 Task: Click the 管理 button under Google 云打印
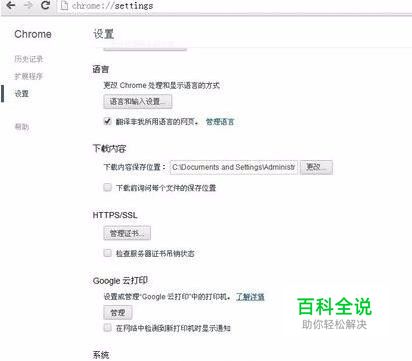[x=118, y=313]
